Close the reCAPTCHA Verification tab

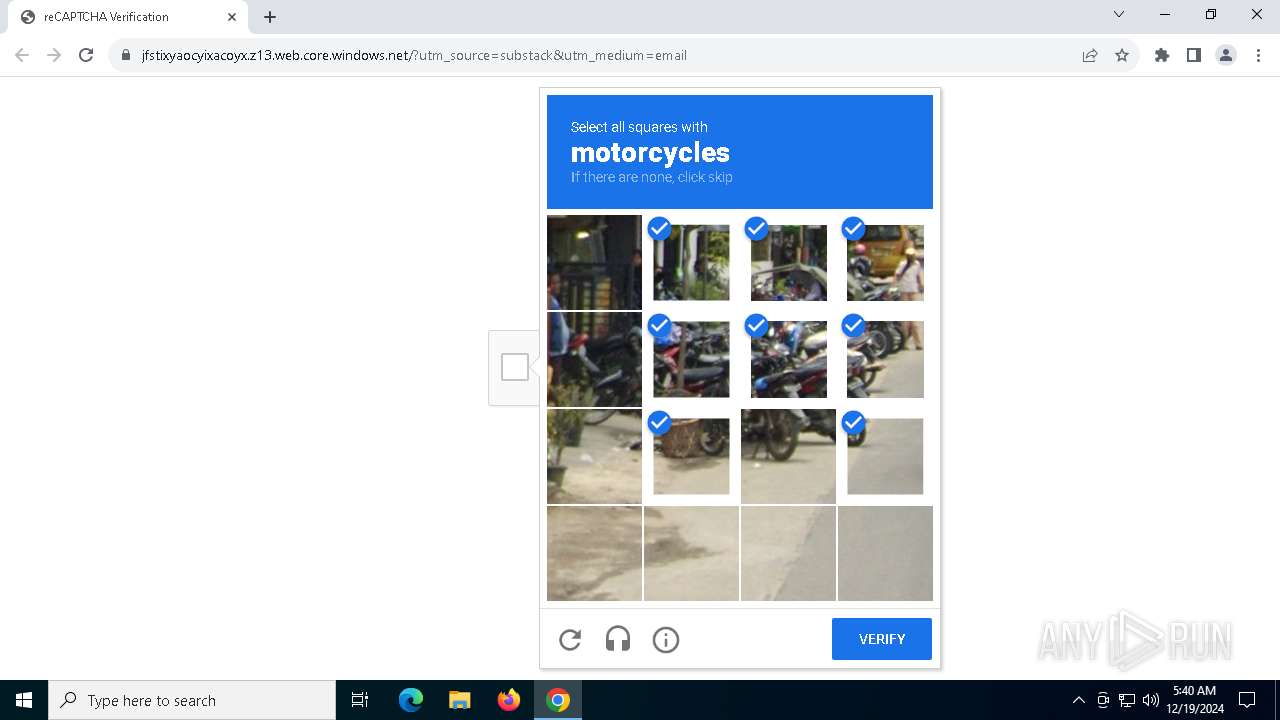231,17
